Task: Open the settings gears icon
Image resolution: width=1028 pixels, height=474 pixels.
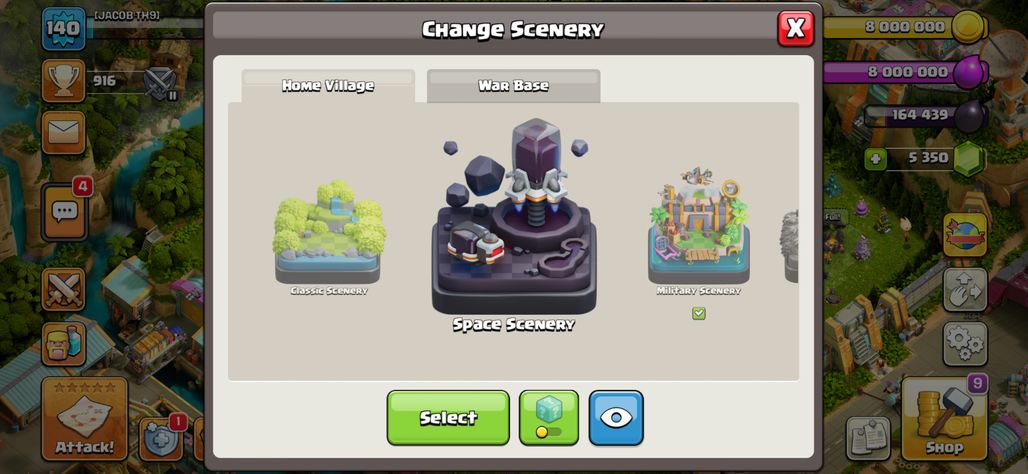Action: tap(965, 344)
